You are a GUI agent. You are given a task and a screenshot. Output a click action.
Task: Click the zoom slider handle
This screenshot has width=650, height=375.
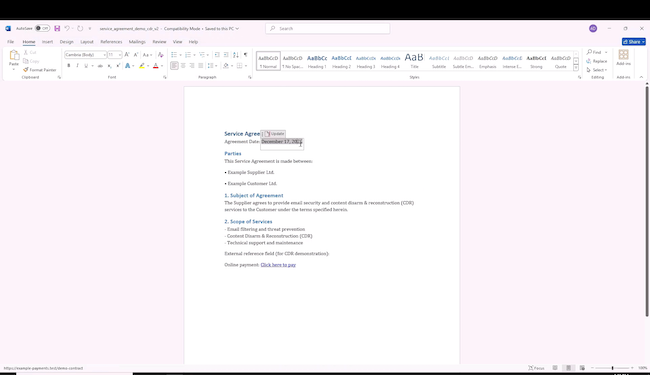(612, 368)
